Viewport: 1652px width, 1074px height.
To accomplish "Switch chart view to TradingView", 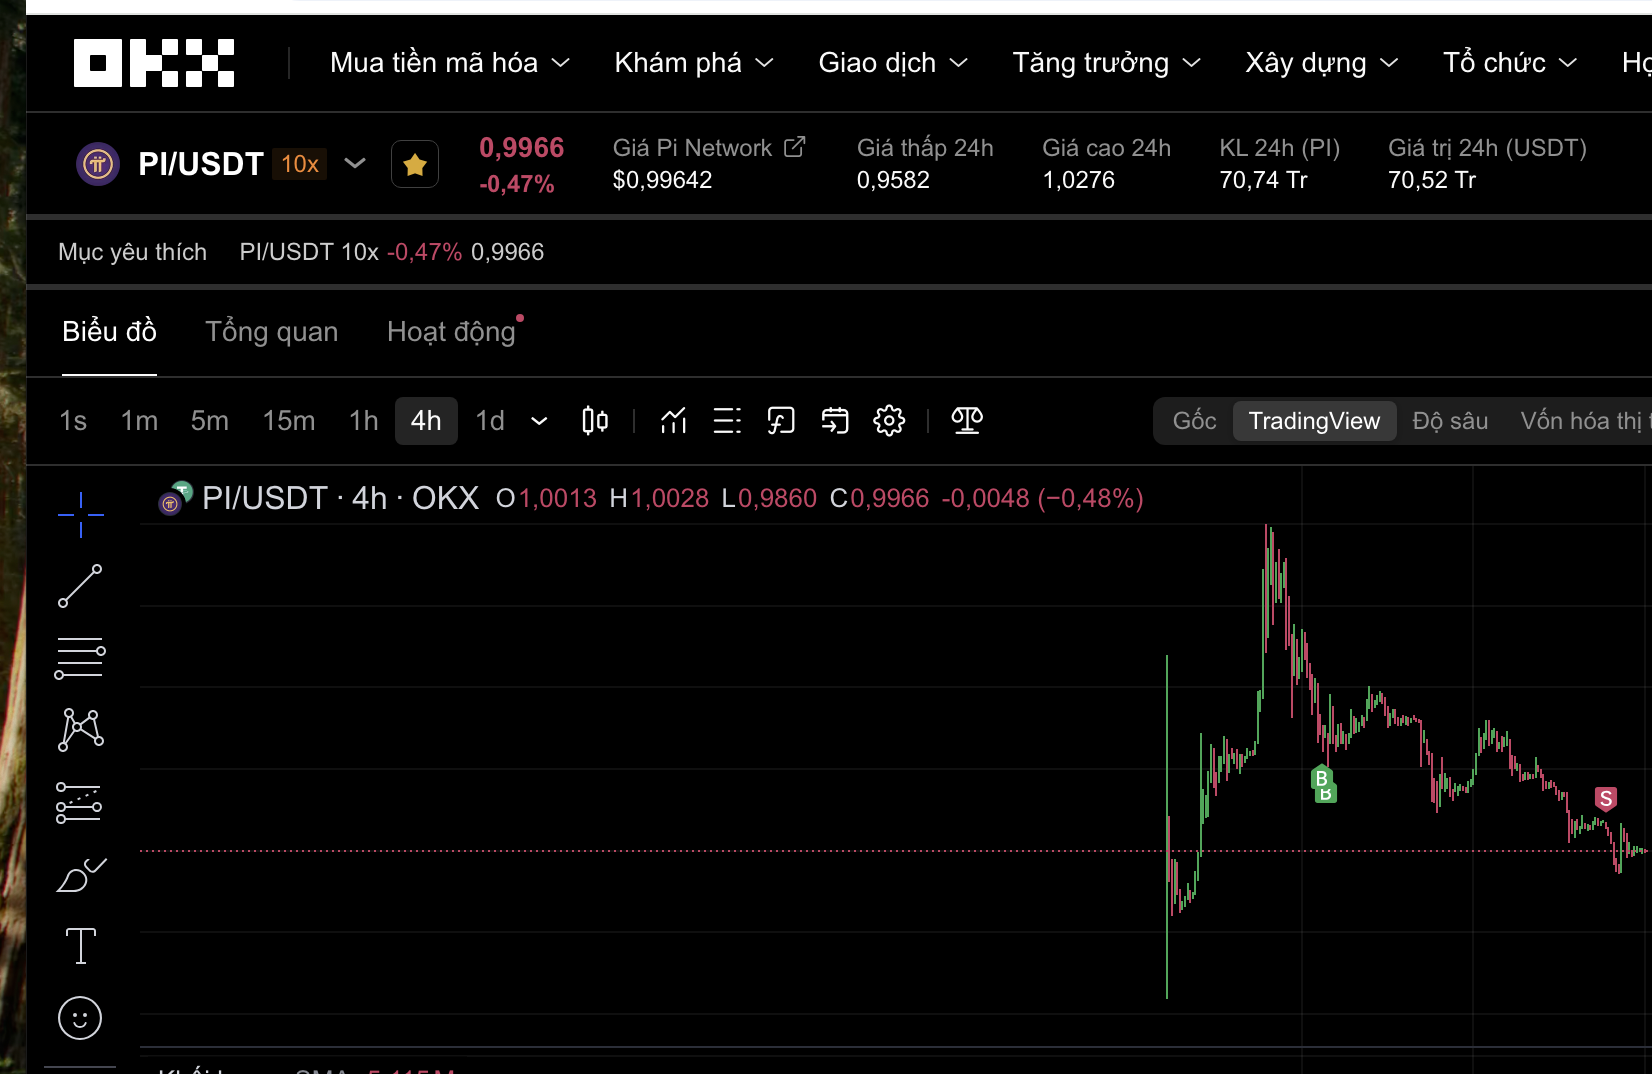I will tap(1314, 421).
